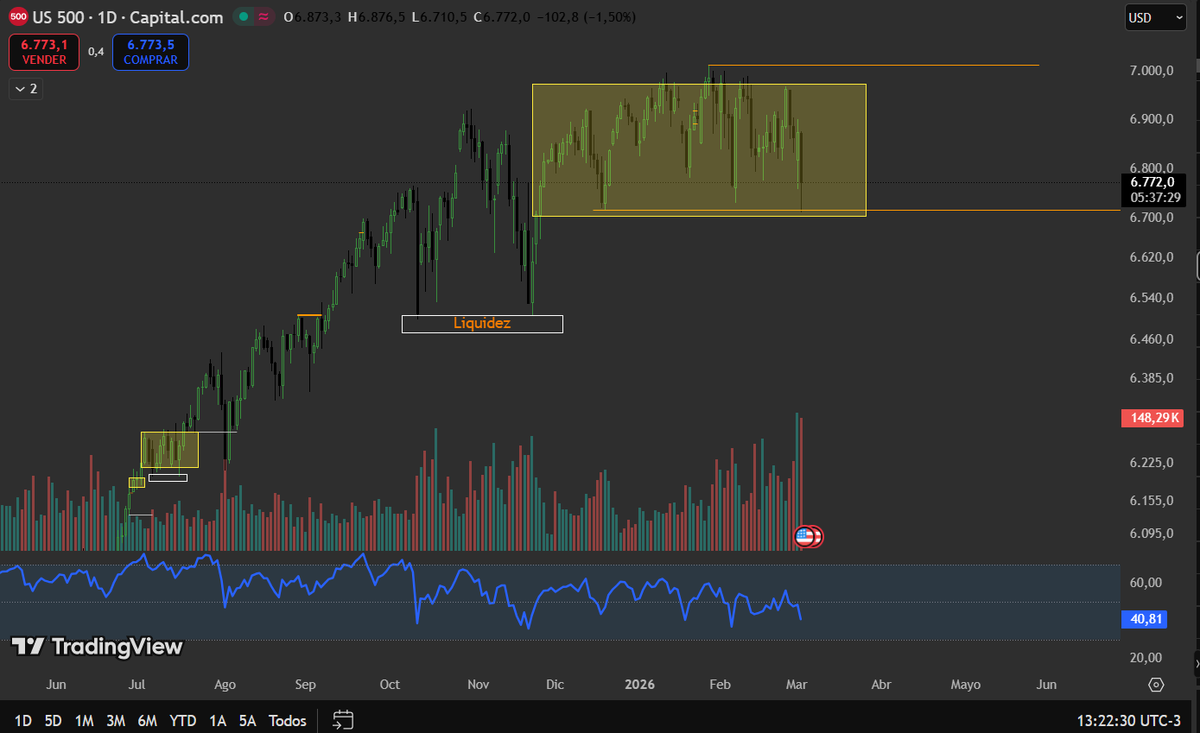Select the 5D time range
Viewport: 1200px width, 733px height.
[53, 720]
